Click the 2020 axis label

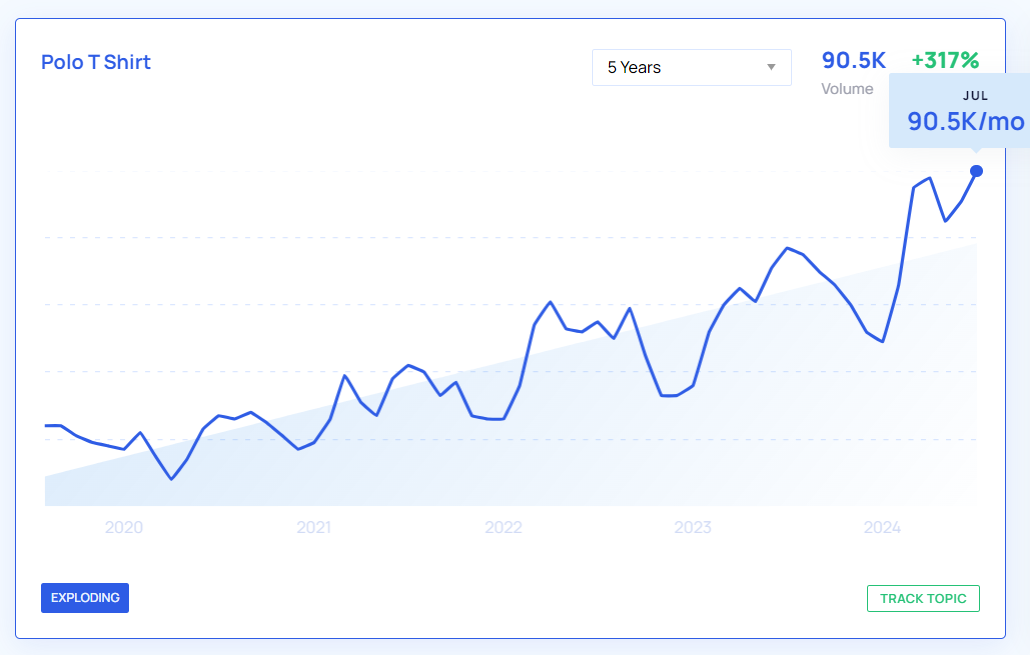point(123,528)
